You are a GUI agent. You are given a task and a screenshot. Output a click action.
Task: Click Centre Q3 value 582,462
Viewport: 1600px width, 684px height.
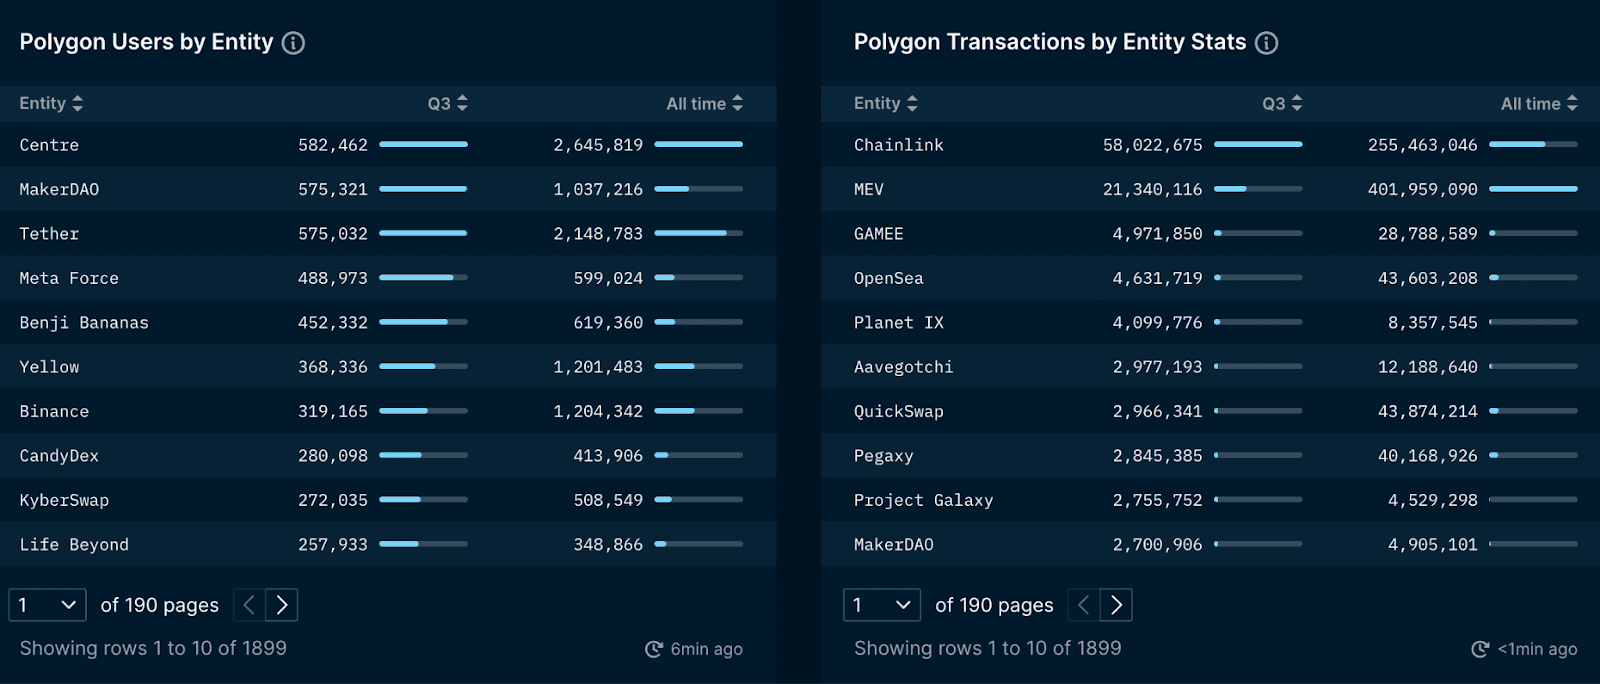pyautogui.click(x=333, y=145)
